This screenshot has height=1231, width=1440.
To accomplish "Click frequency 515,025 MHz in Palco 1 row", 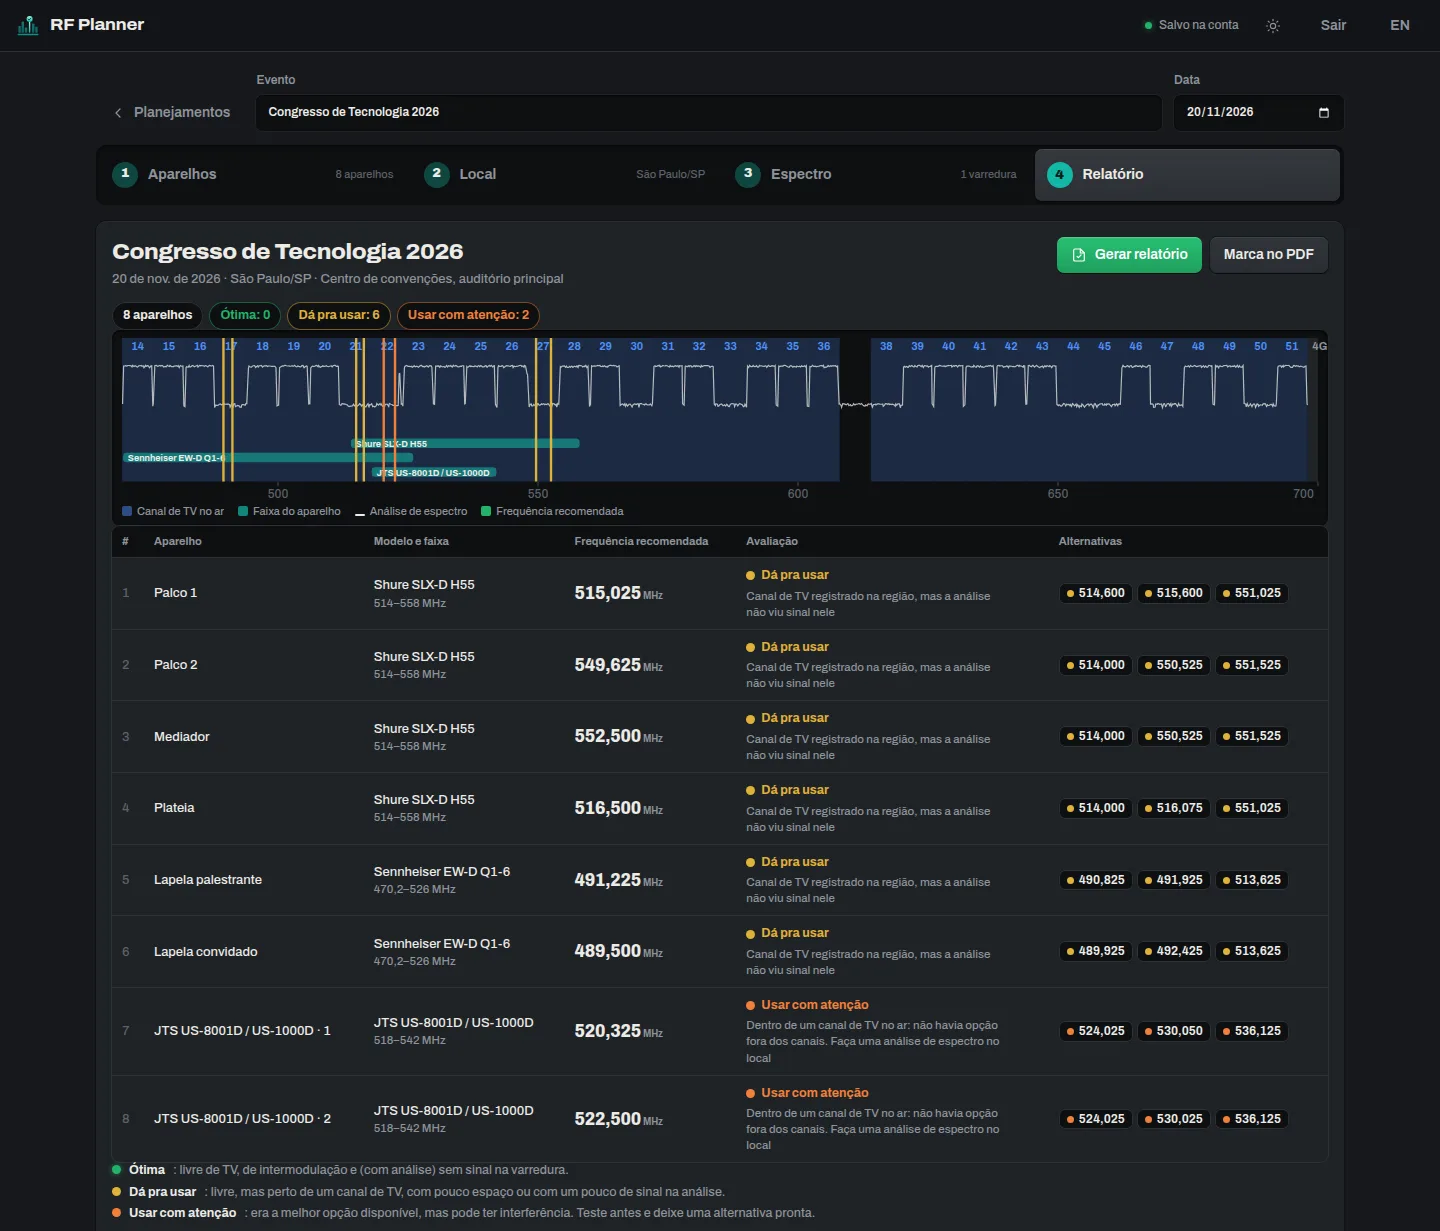I will coord(618,594).
